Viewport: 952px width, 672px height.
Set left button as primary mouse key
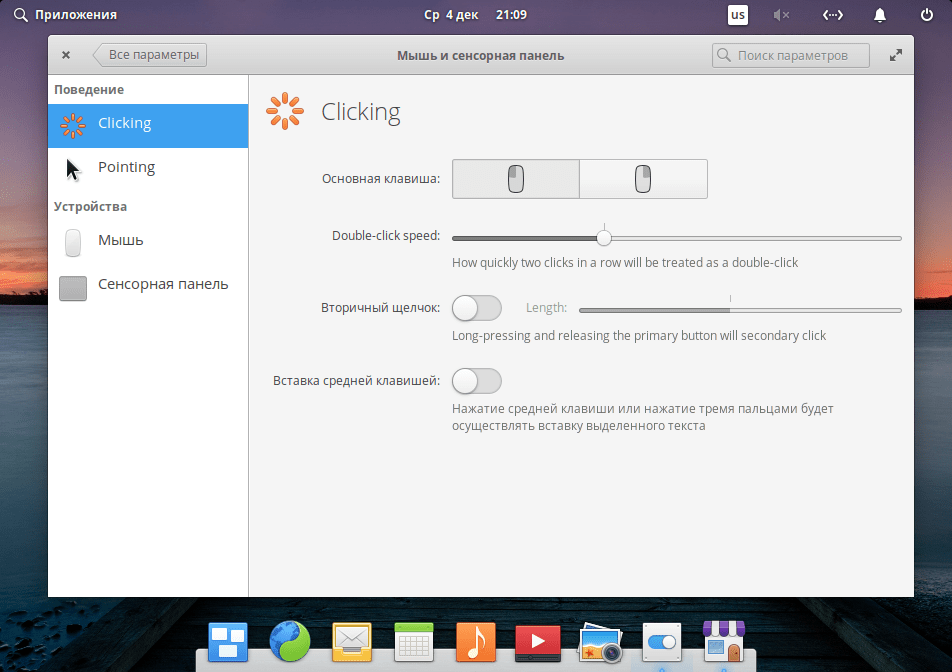515,179
